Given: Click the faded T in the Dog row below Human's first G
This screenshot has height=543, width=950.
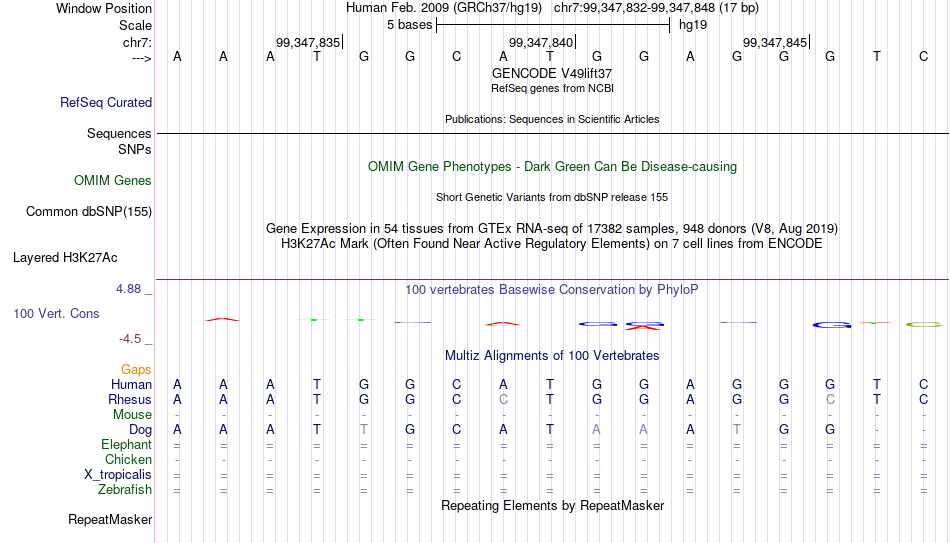Looking at the screenshot, I should pos(364,430).
